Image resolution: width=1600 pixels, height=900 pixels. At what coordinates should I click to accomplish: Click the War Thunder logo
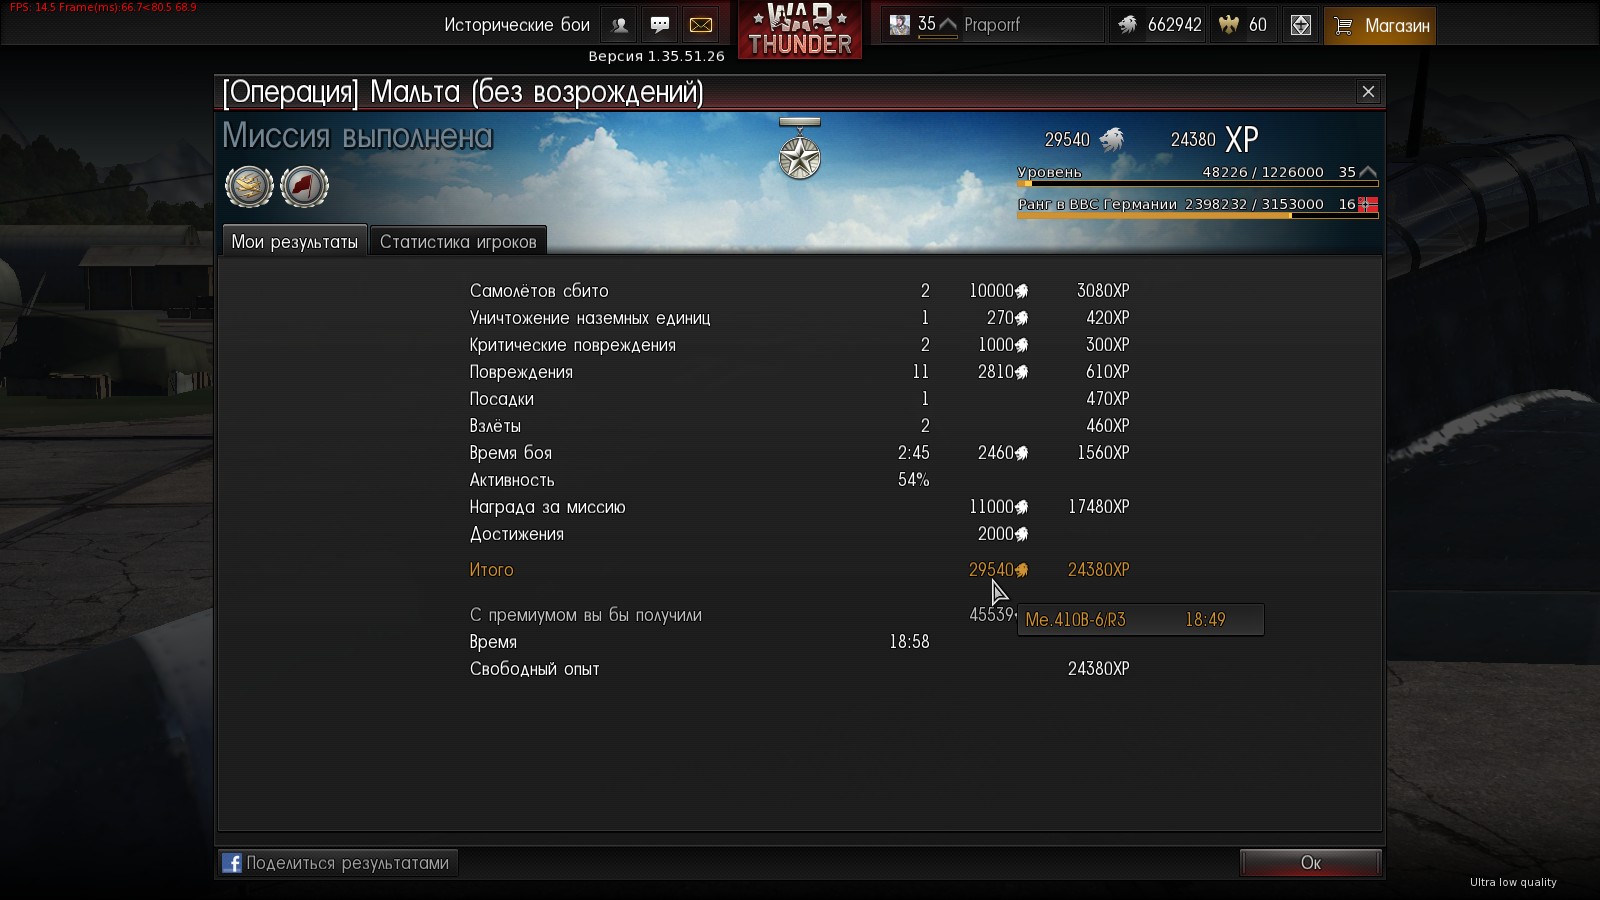(800, 29)
